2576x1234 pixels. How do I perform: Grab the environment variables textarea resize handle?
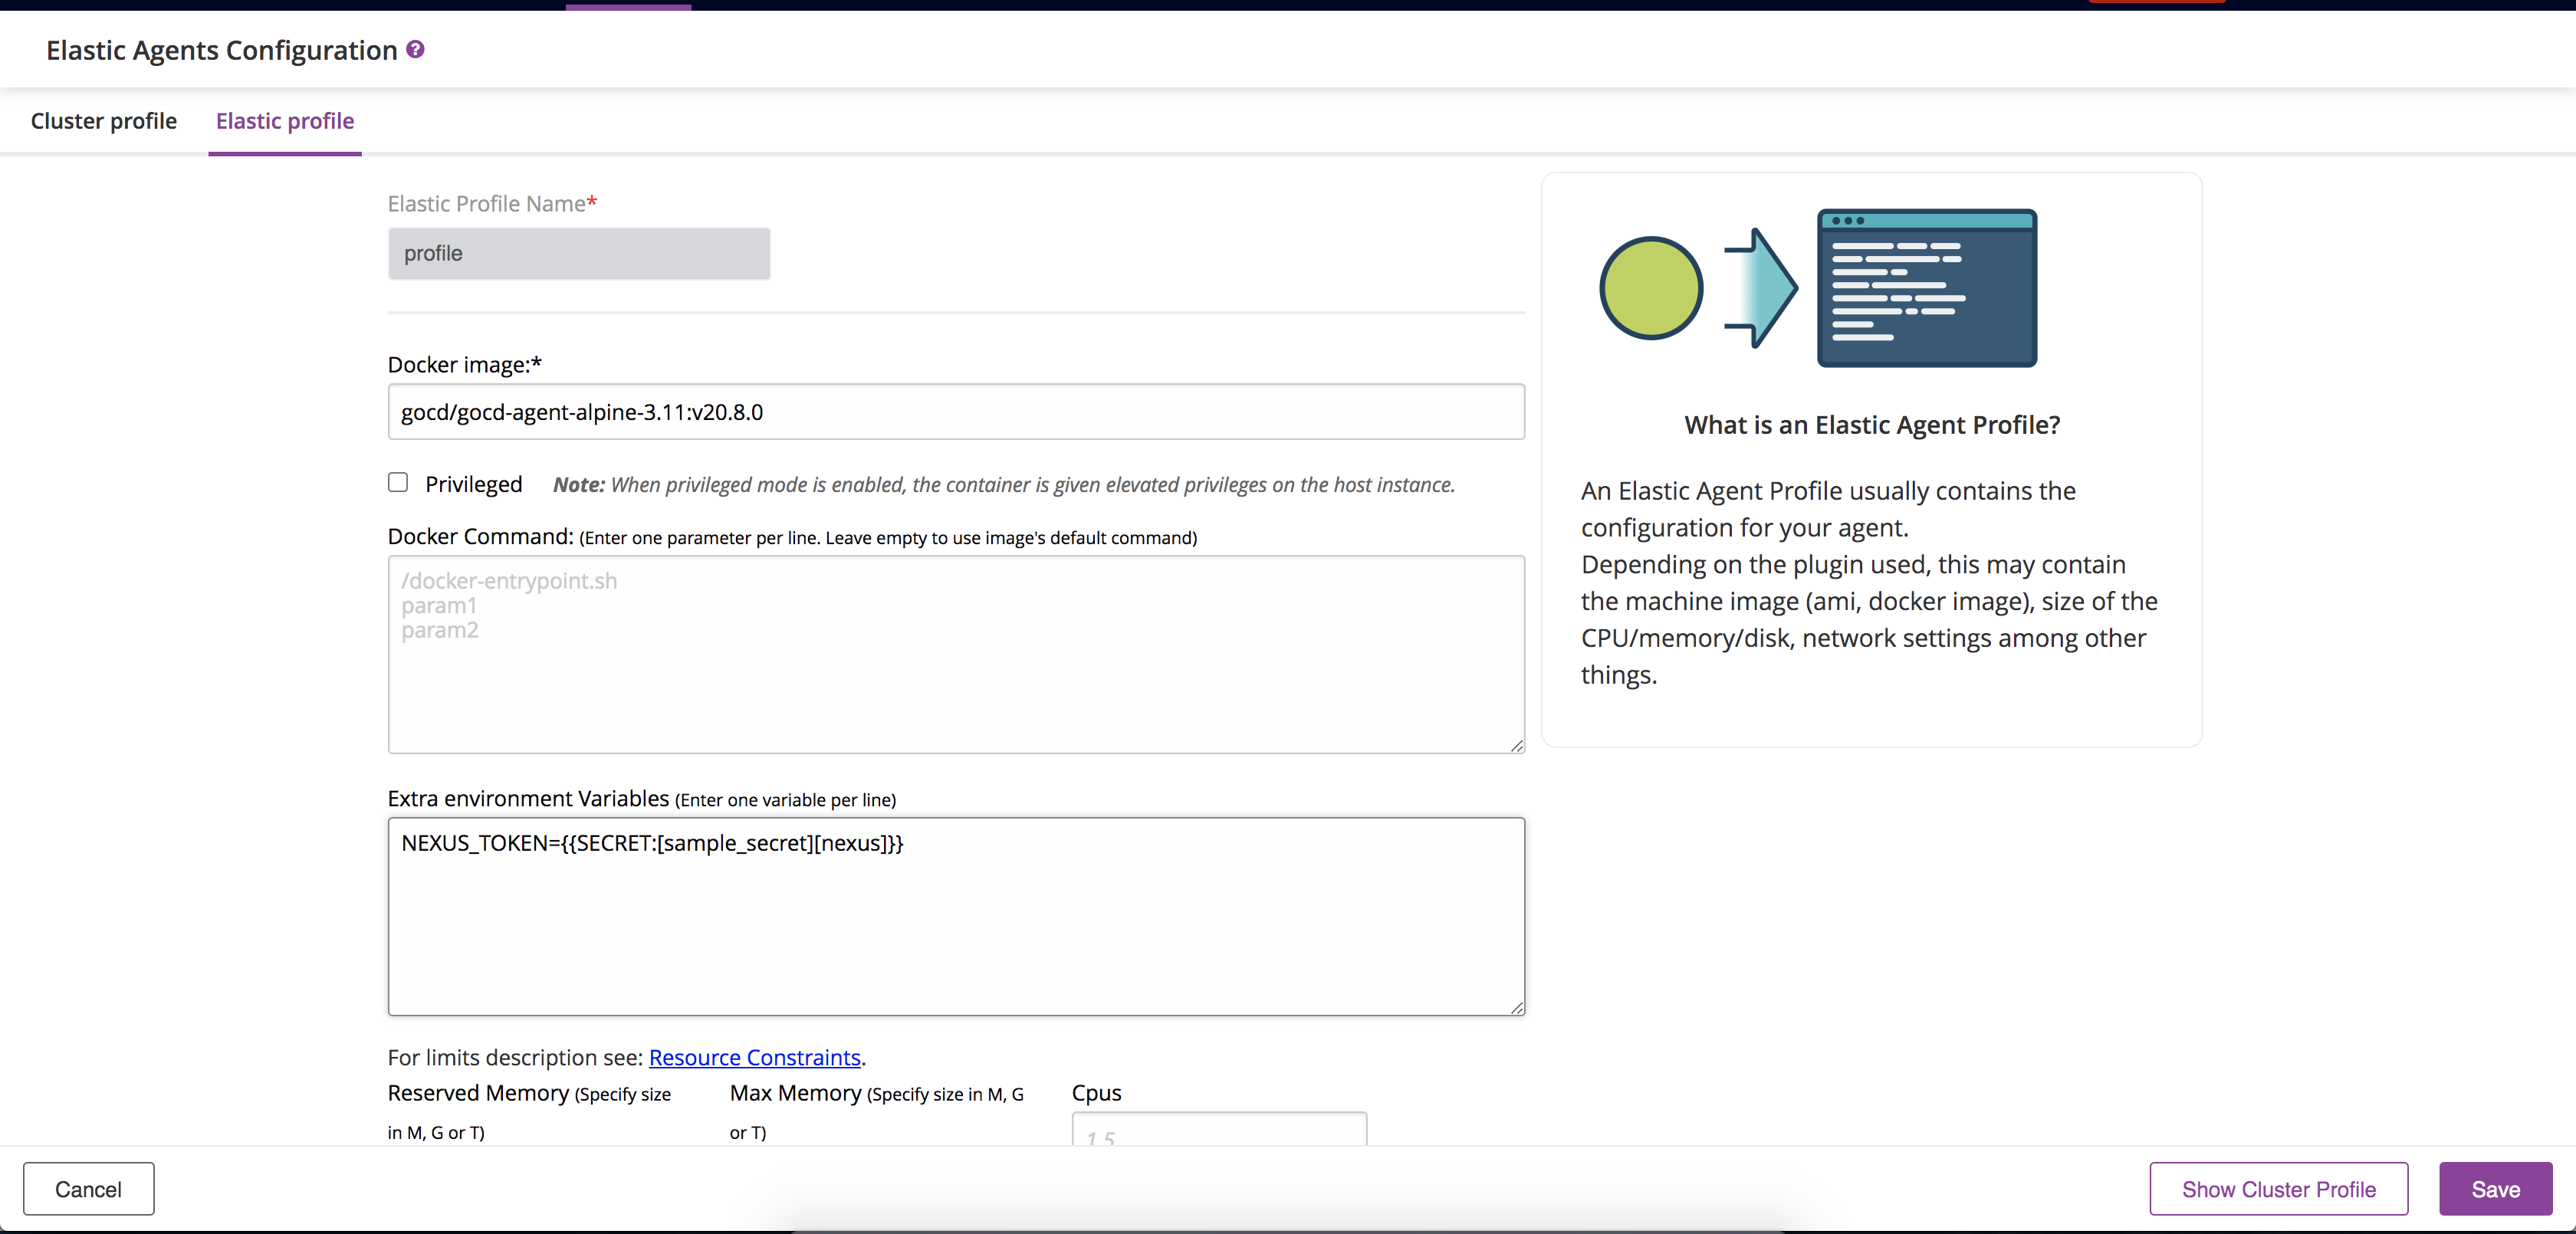(1516, 1007)
